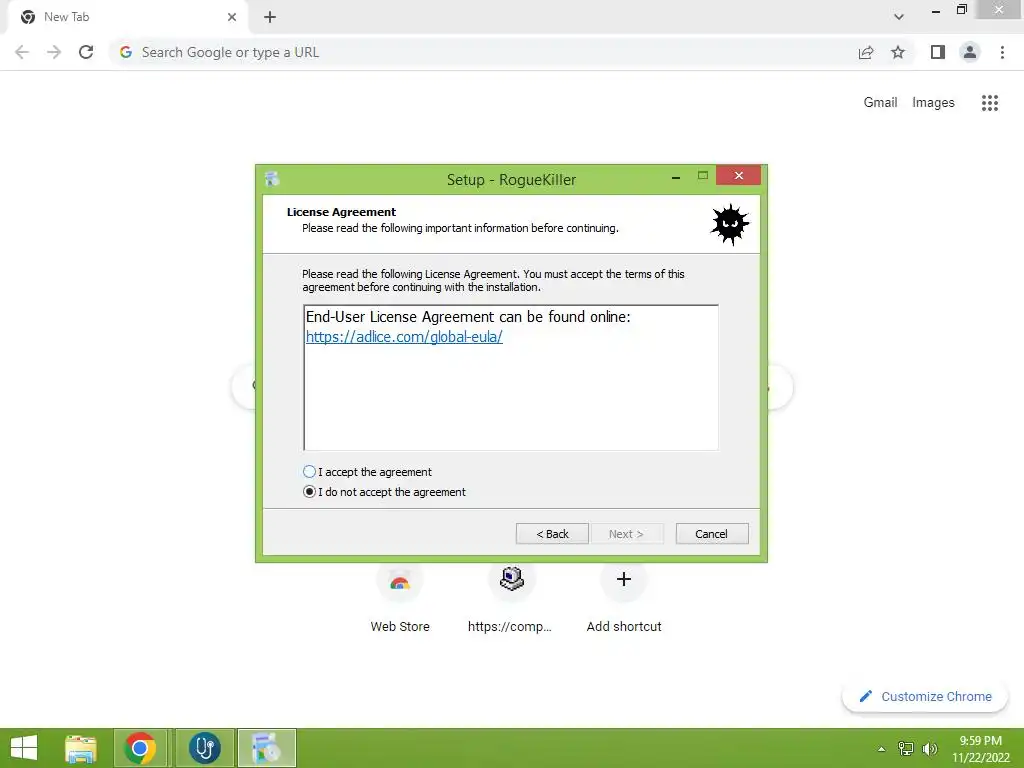Click the Back button in setup
1024x768 pixels.
tap(552, 534)
